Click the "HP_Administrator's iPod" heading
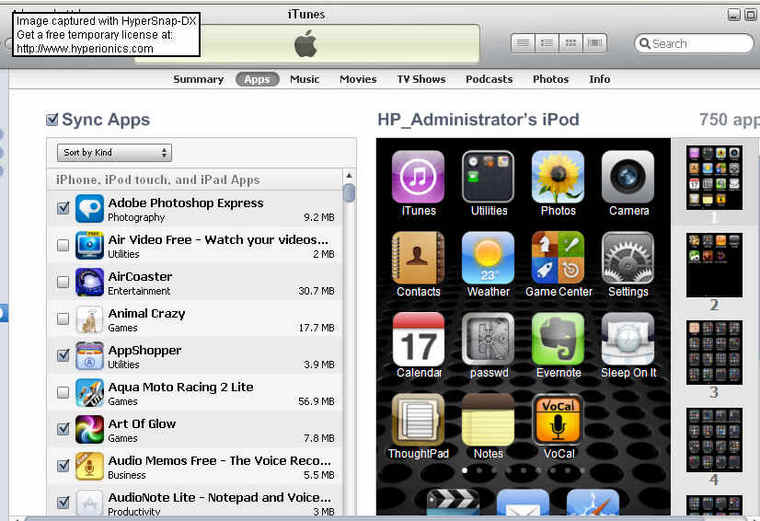The width and height of the screenshot is (760, 521). tap(478, 120)
